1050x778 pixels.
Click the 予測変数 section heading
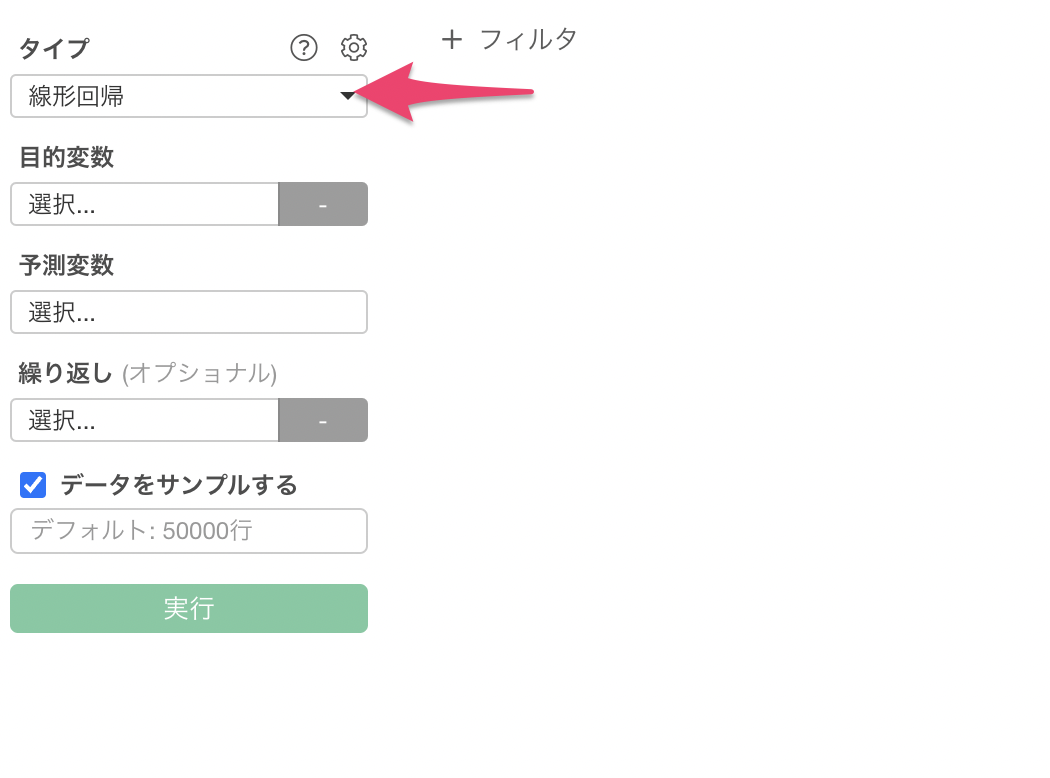[x=66, y=265]
